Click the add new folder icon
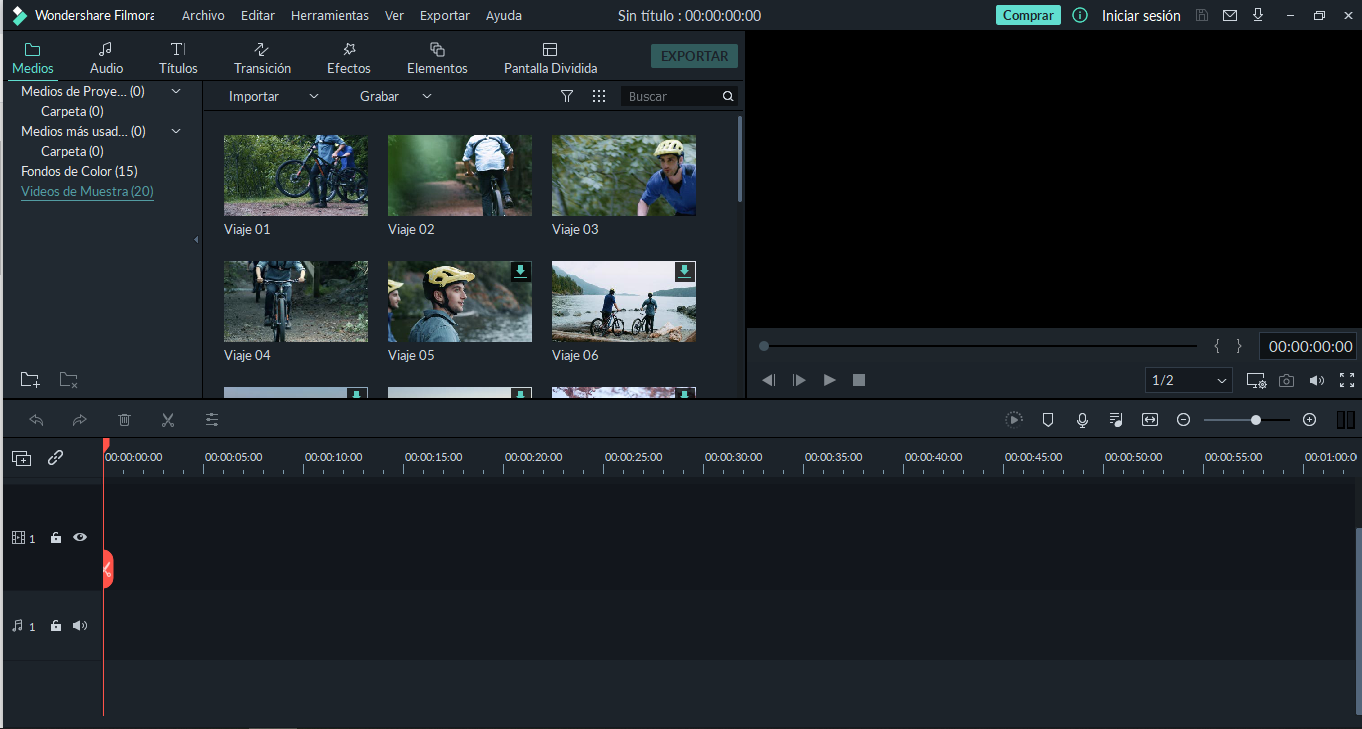This screenshot has height=729, width=1362. [30, 380]
